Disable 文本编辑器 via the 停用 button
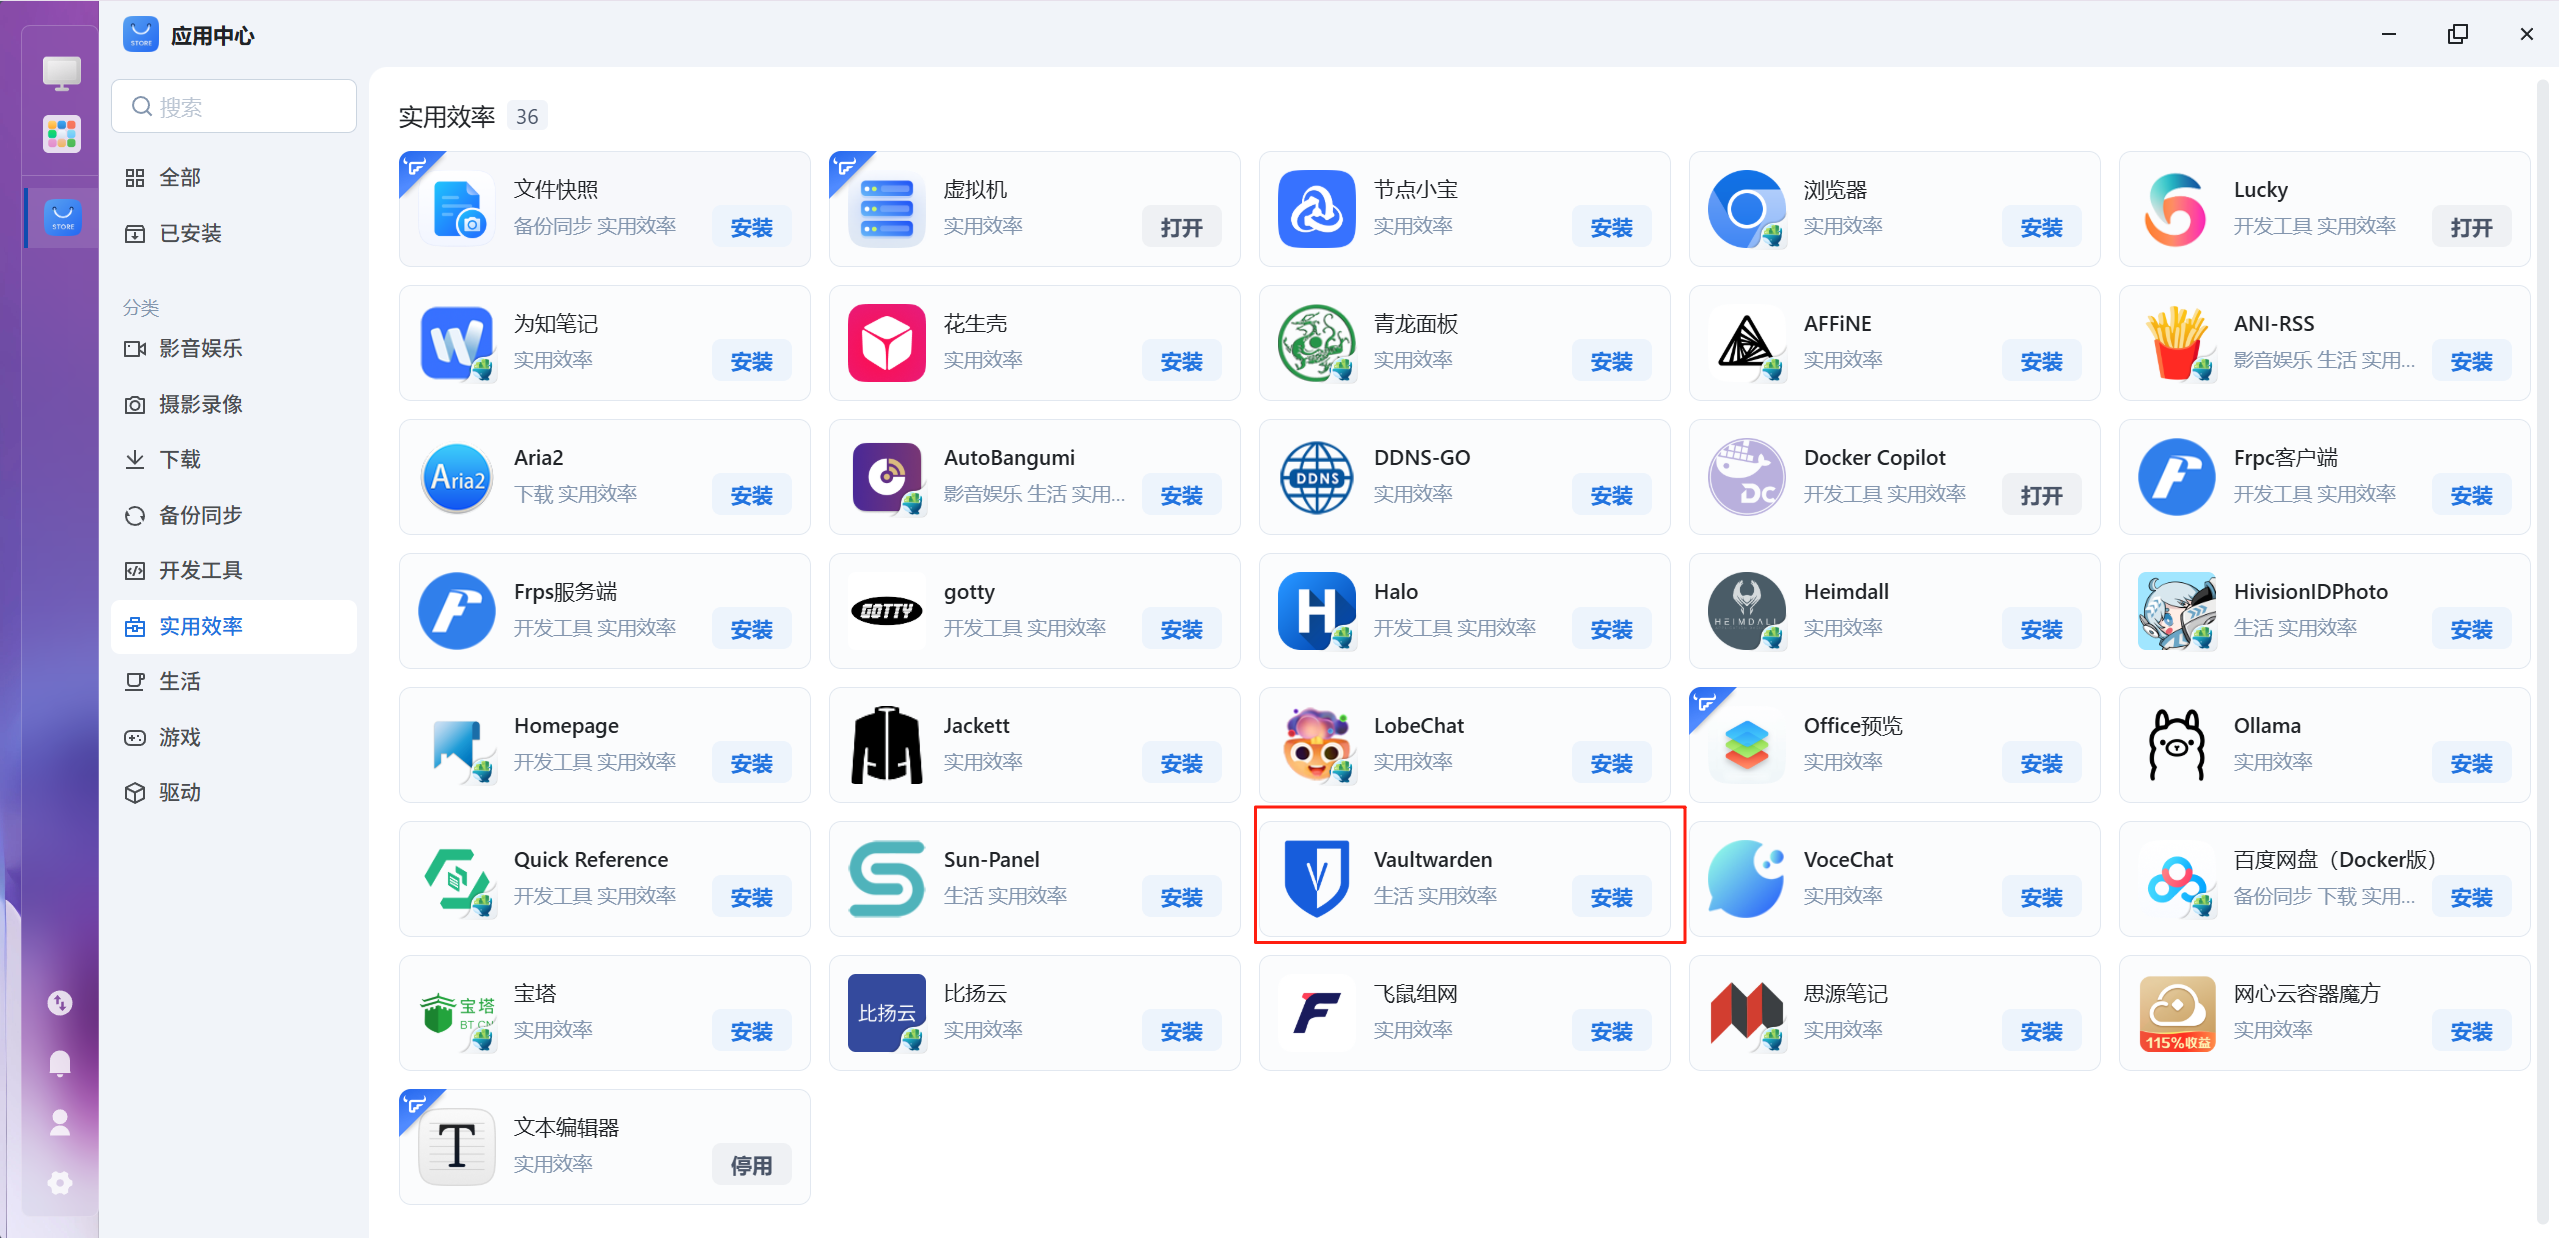 751,1165
